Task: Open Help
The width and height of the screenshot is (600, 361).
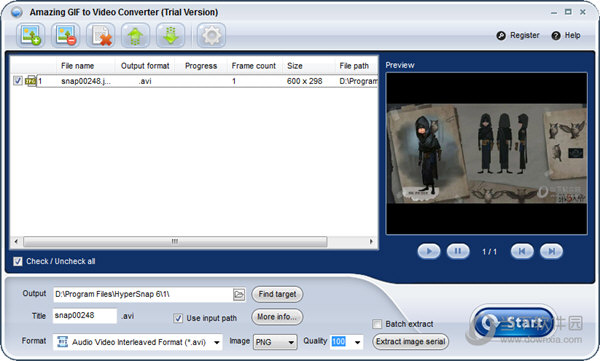Action: pyautogui.click(x=566, y=35)
